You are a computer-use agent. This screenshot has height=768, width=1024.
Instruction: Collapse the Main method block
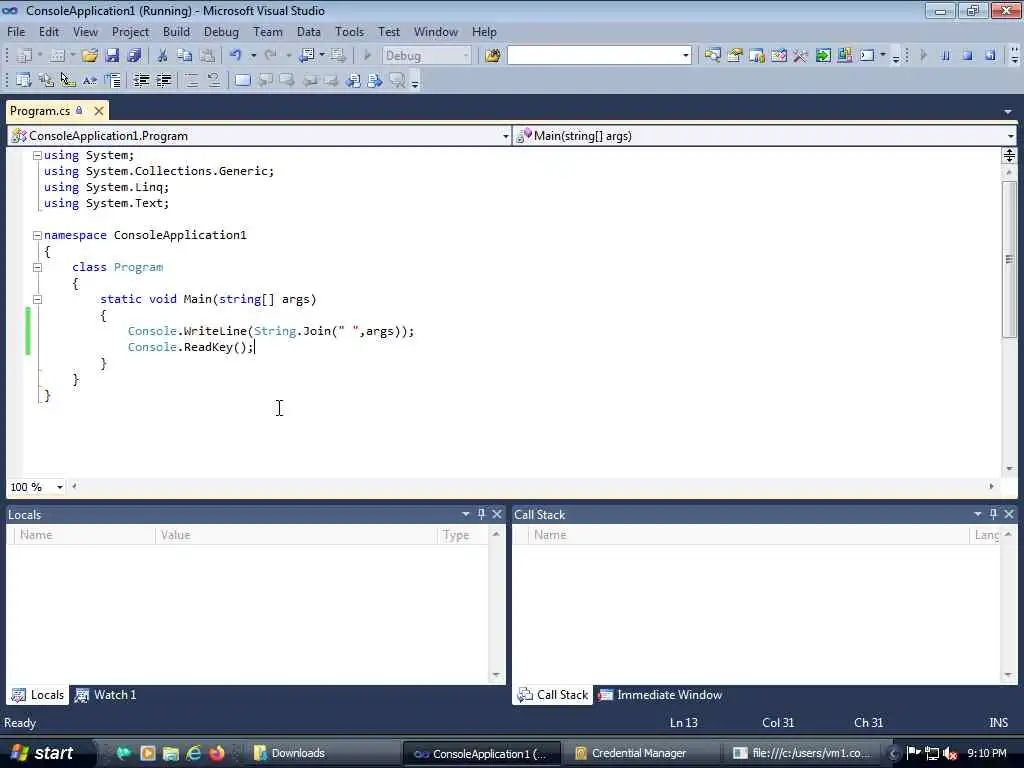point(37,299)
